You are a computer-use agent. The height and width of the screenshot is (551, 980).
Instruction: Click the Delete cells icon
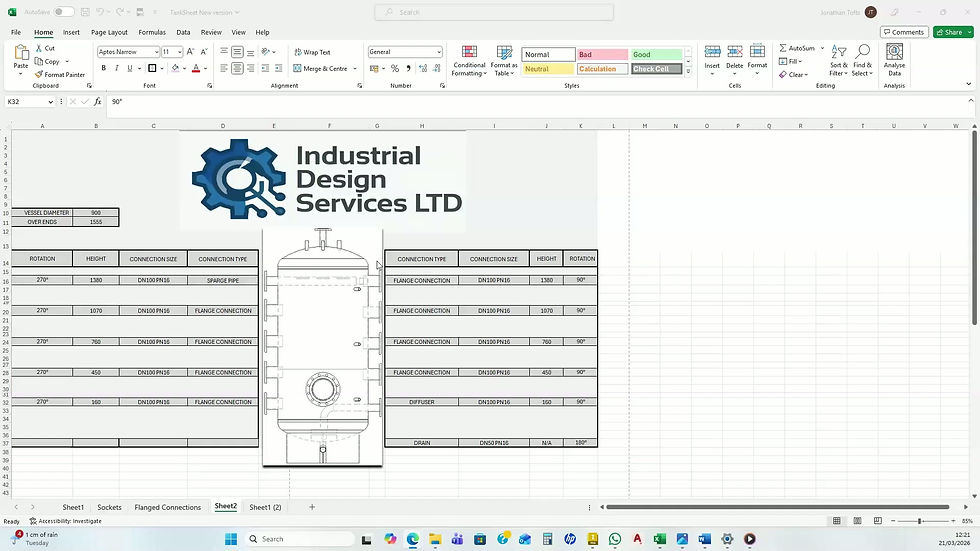pyautogui.click(x=735, y=52)
